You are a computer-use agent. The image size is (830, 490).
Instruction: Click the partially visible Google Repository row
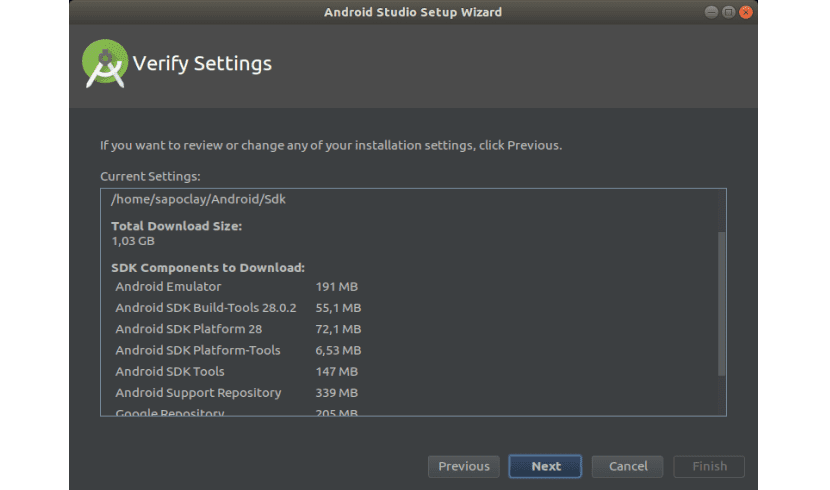coord(170,412)
